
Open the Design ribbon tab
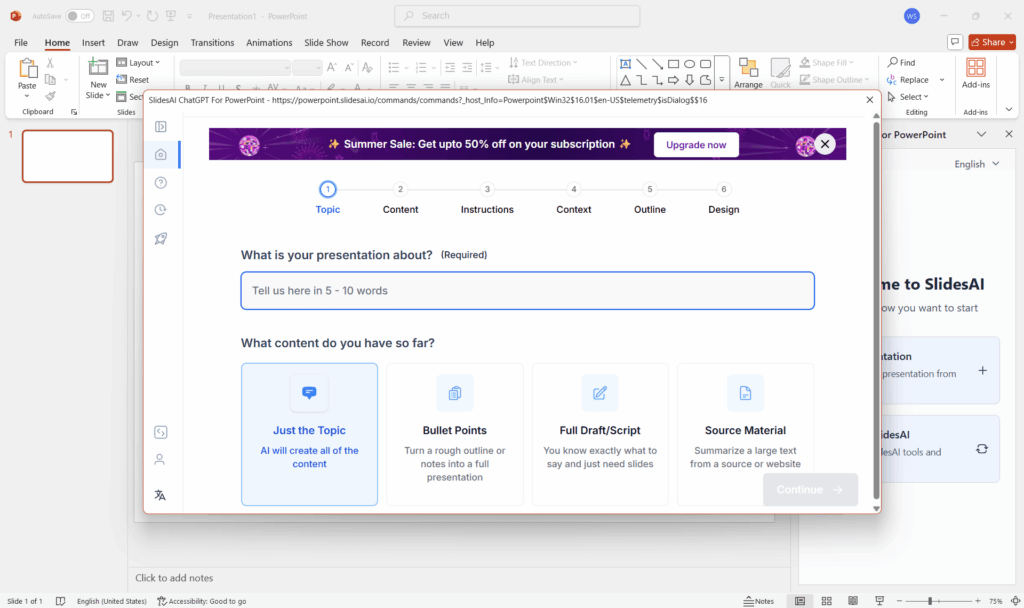[164, 43]
